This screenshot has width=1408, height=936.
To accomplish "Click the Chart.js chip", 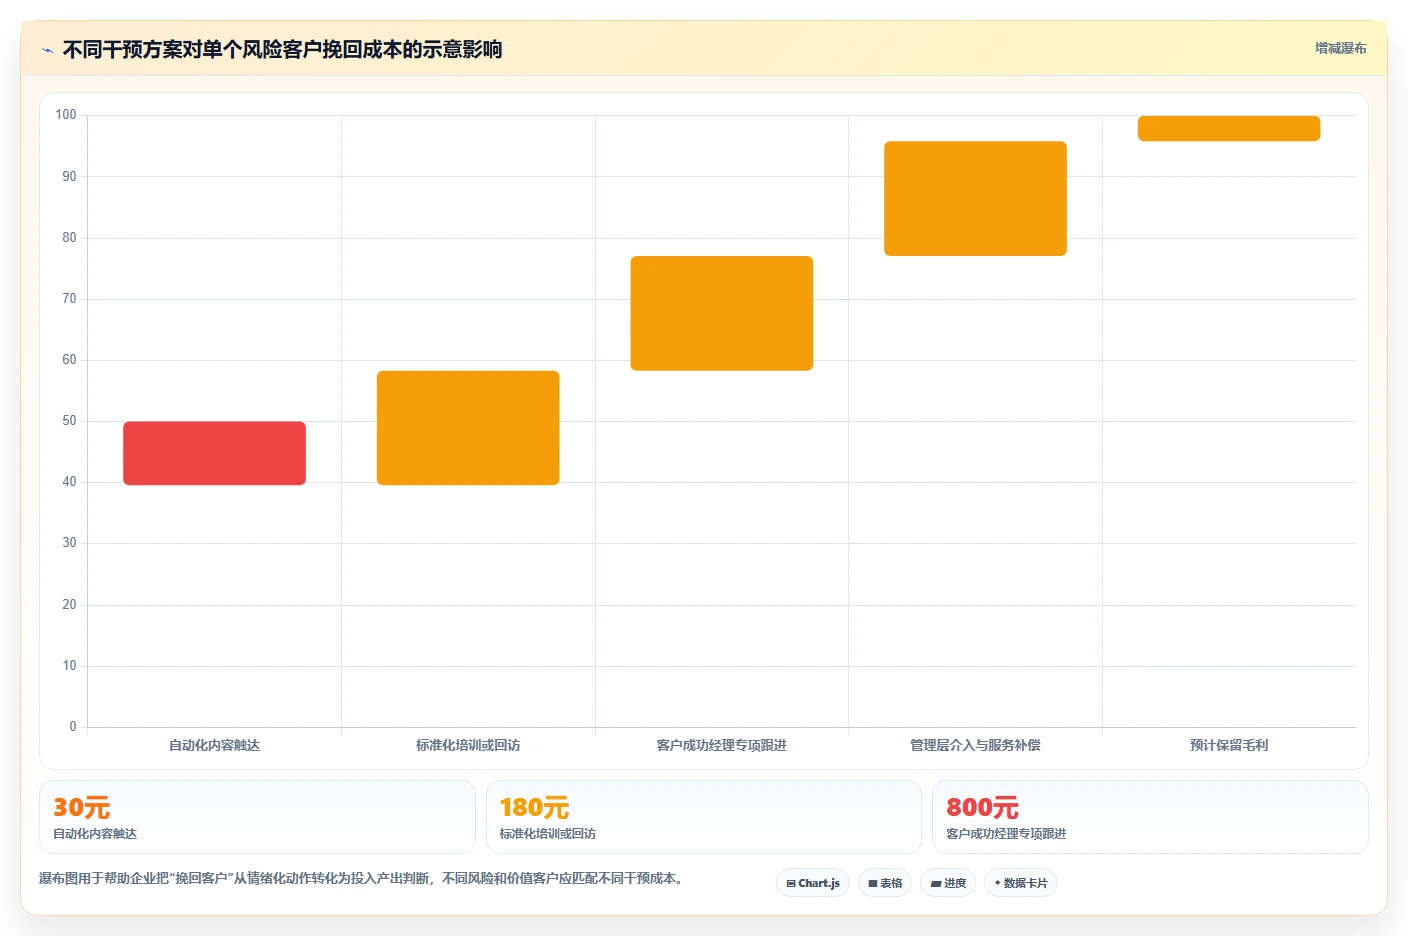I will click(x=813, y=883).
